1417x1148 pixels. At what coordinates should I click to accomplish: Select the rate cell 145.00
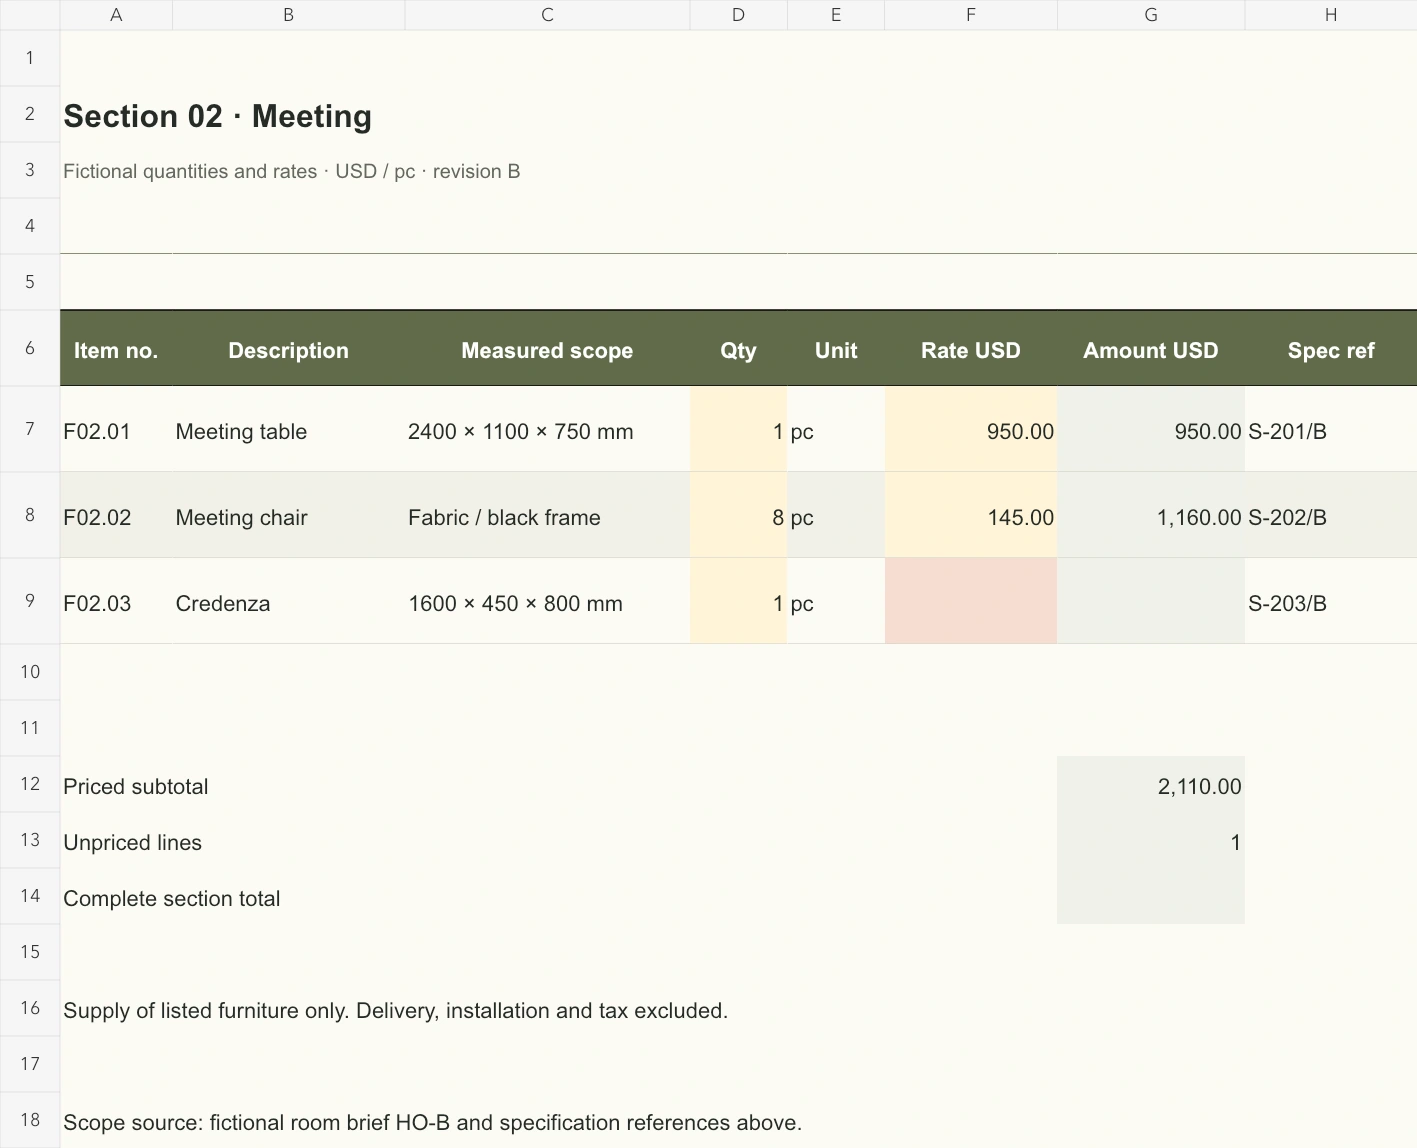point(970,516)
